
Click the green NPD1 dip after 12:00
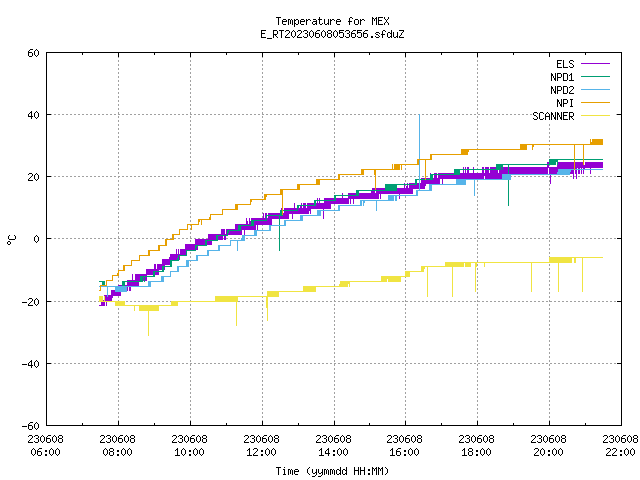coord(280,249)
